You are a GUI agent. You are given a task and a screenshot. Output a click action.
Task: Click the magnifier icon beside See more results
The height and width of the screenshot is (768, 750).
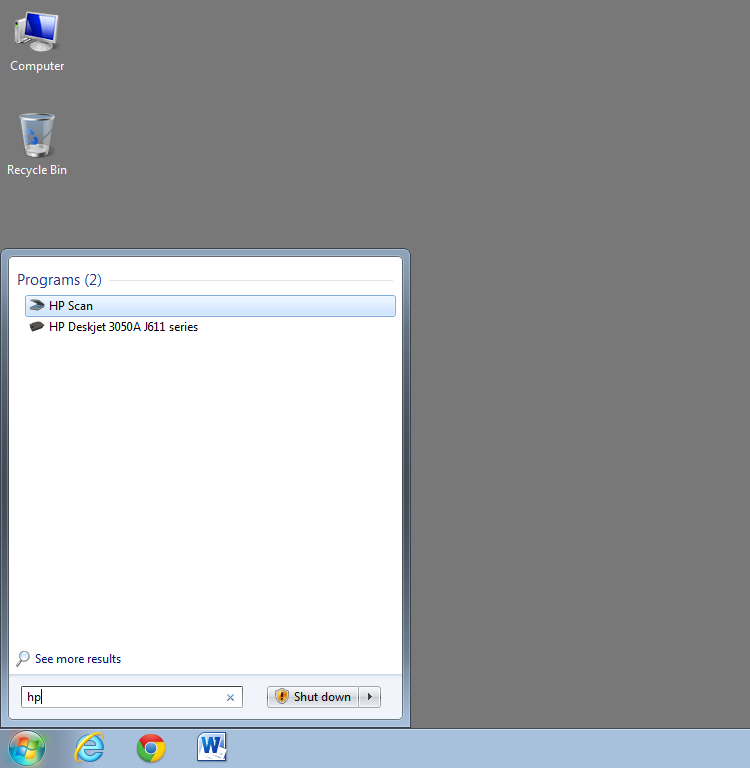tap(23, 659)
